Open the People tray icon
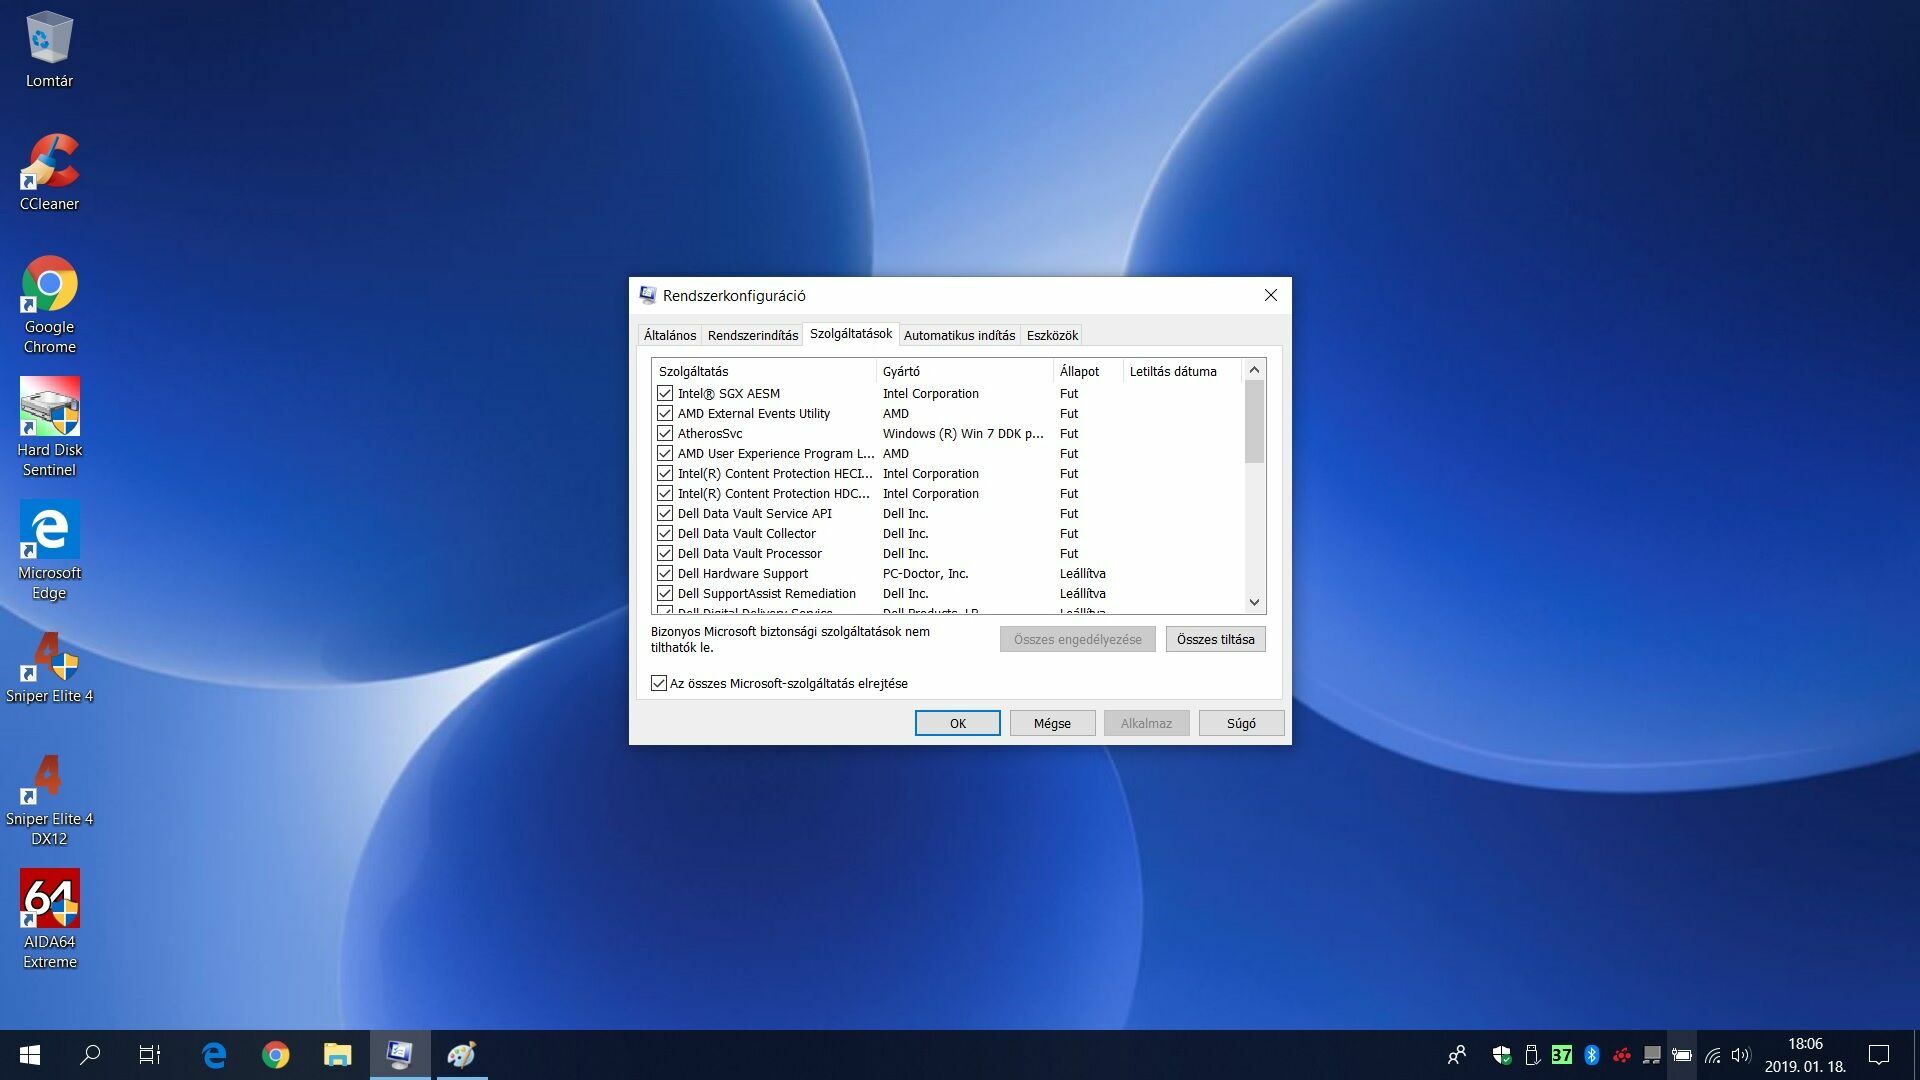Image resolution: width=1920 pixels, height=1080 pixels. click(1457, 1055)
